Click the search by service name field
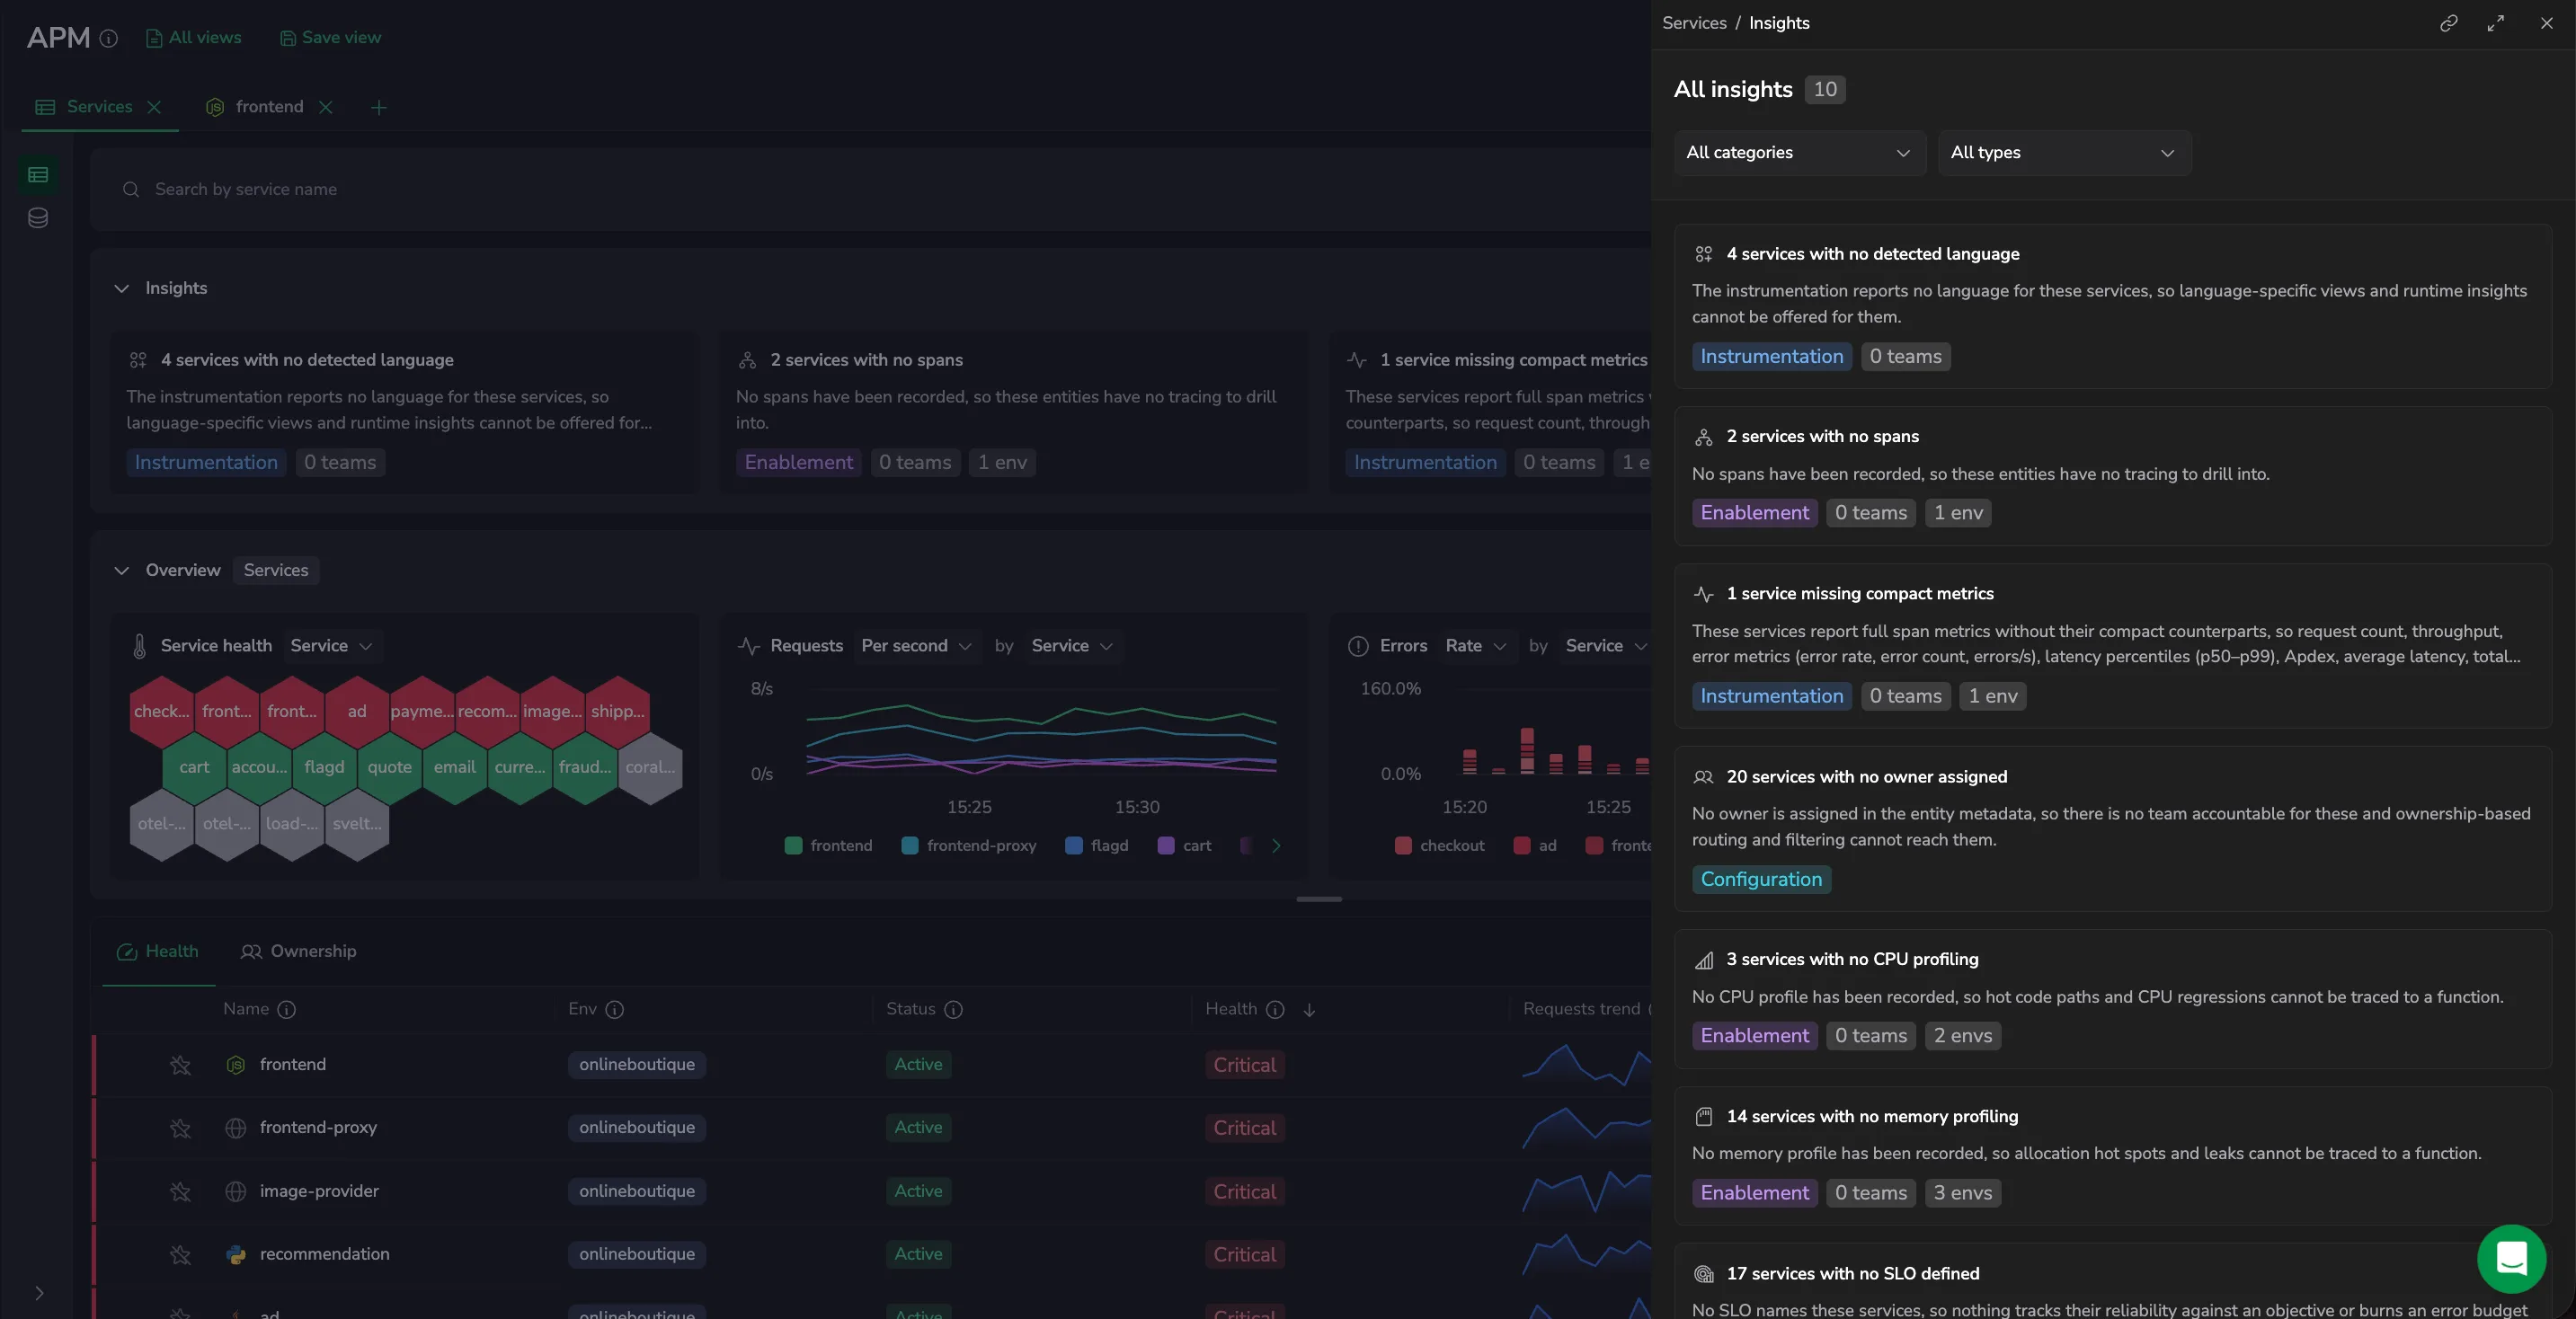2576x1319 pixels. pos(870,190)
